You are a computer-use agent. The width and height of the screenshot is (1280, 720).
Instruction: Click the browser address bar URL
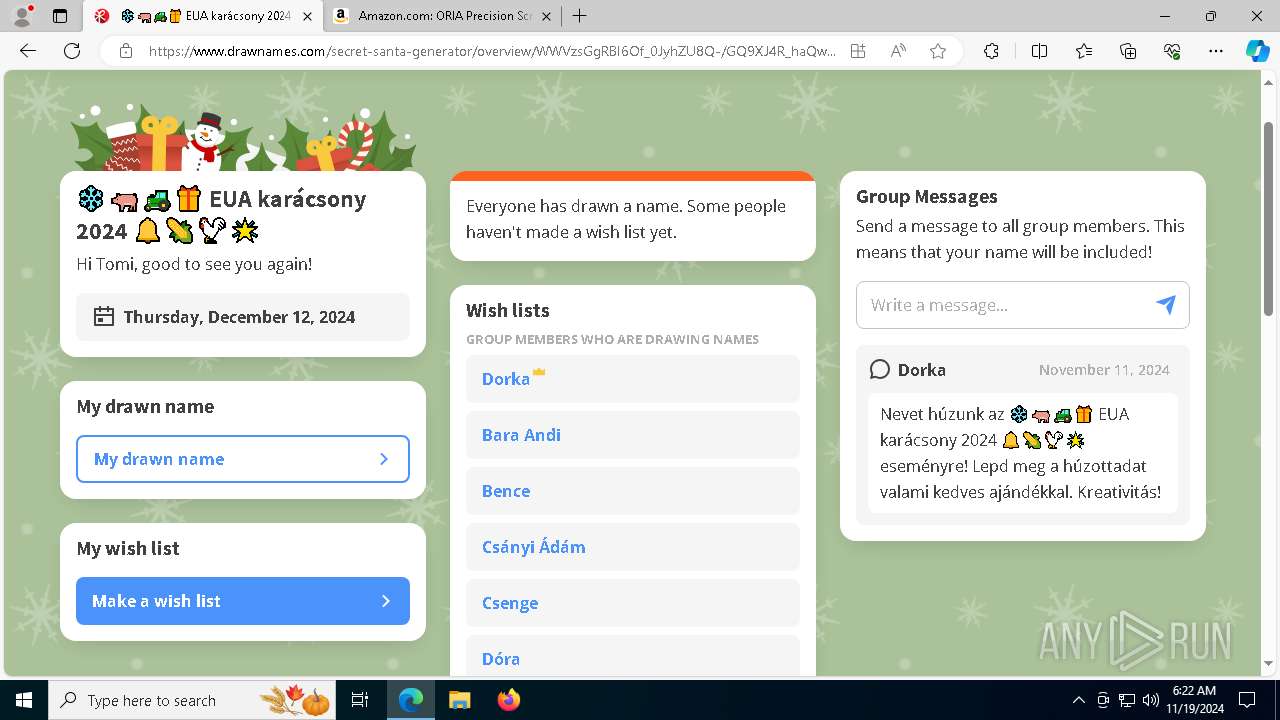coord(492,51)
